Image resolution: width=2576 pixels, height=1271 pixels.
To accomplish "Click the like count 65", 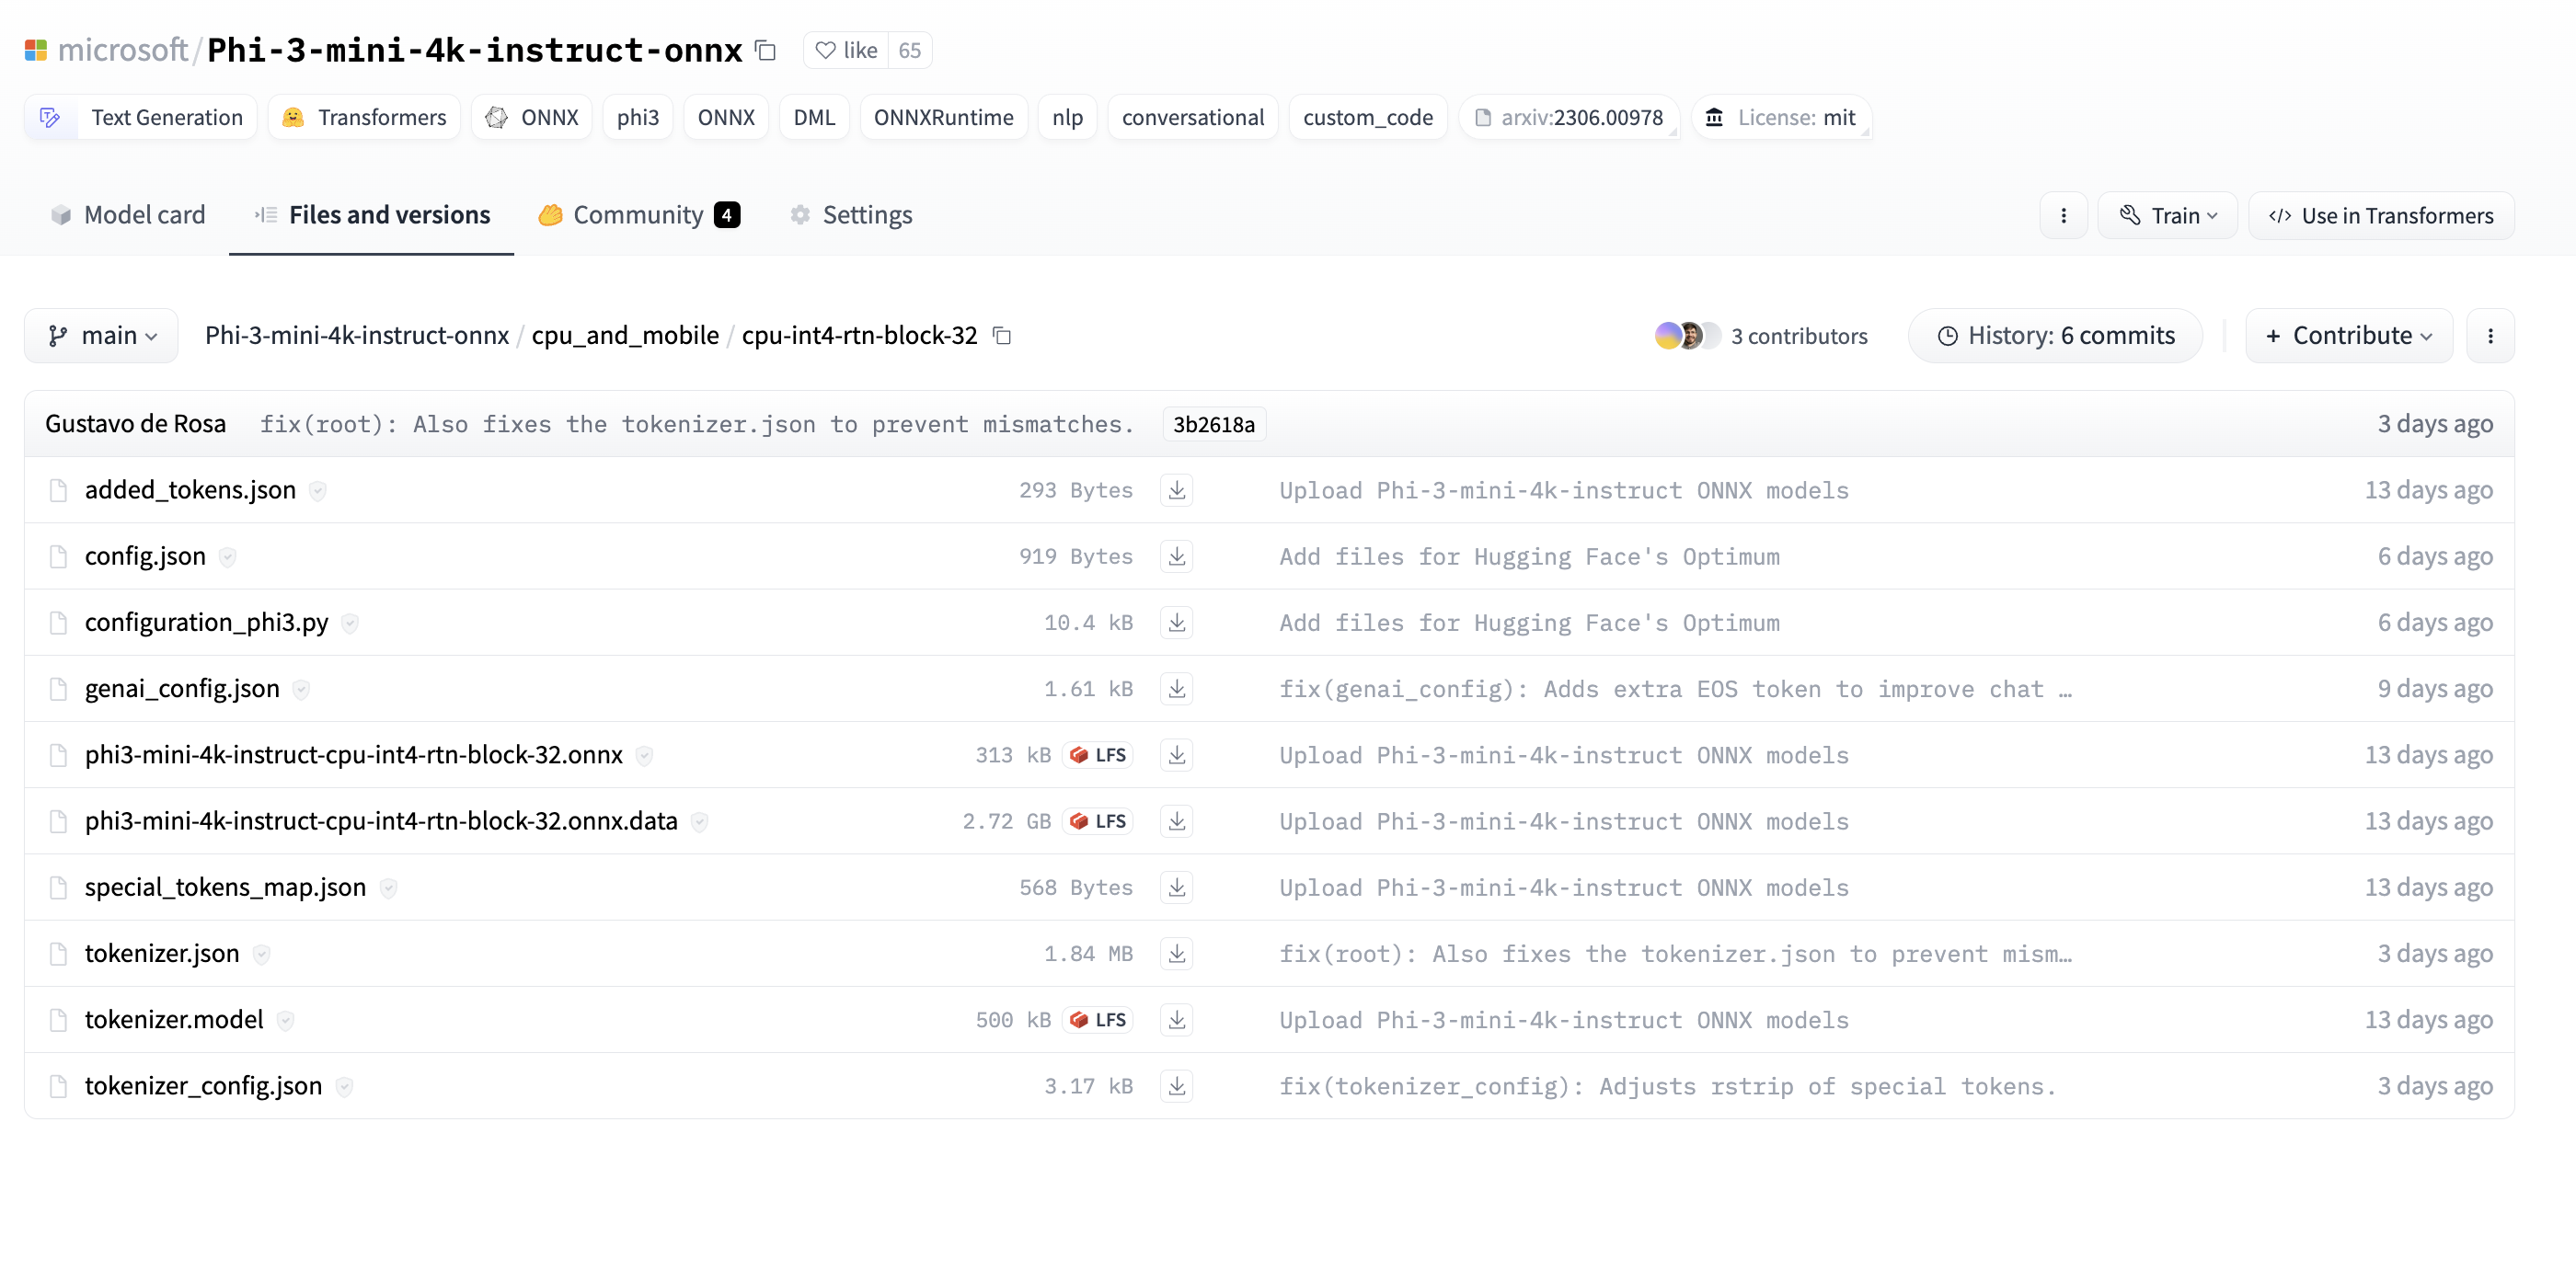I will click(909, 50).
